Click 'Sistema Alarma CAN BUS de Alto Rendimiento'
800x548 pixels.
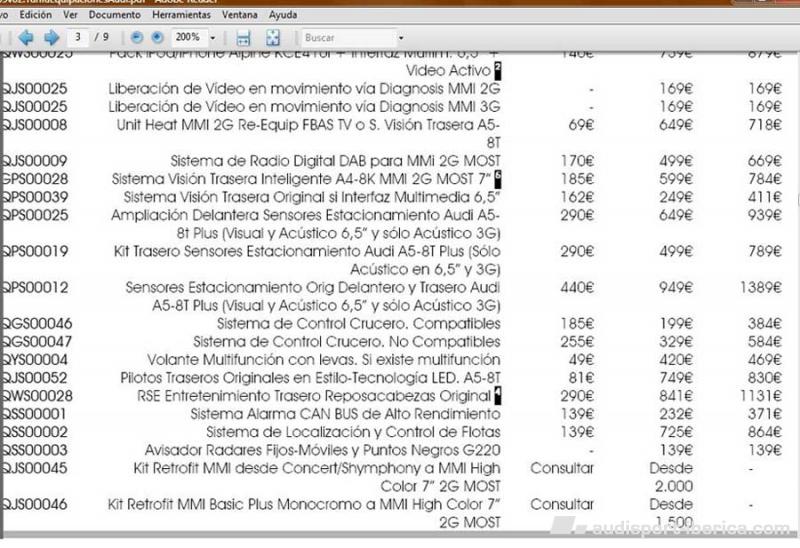[x=345, y=414]
